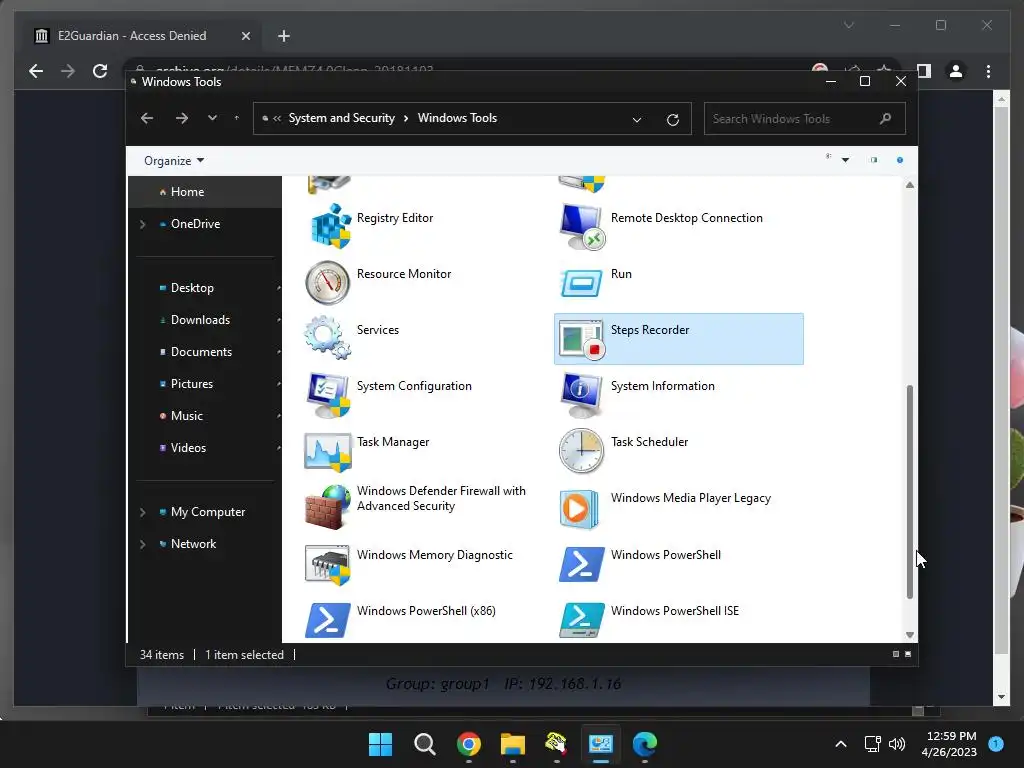Switch to details view in status bar
The height and width of the screenshot is (768, 1024).
(x=895, y=654)
